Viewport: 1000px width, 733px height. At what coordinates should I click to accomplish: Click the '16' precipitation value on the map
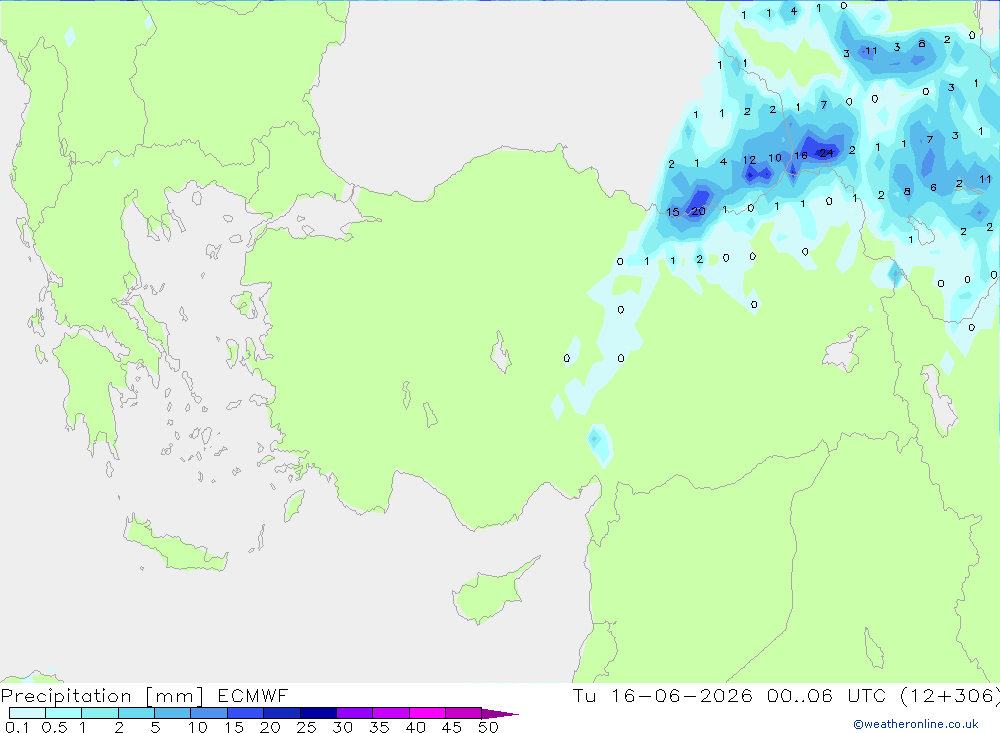coord(801,155)
